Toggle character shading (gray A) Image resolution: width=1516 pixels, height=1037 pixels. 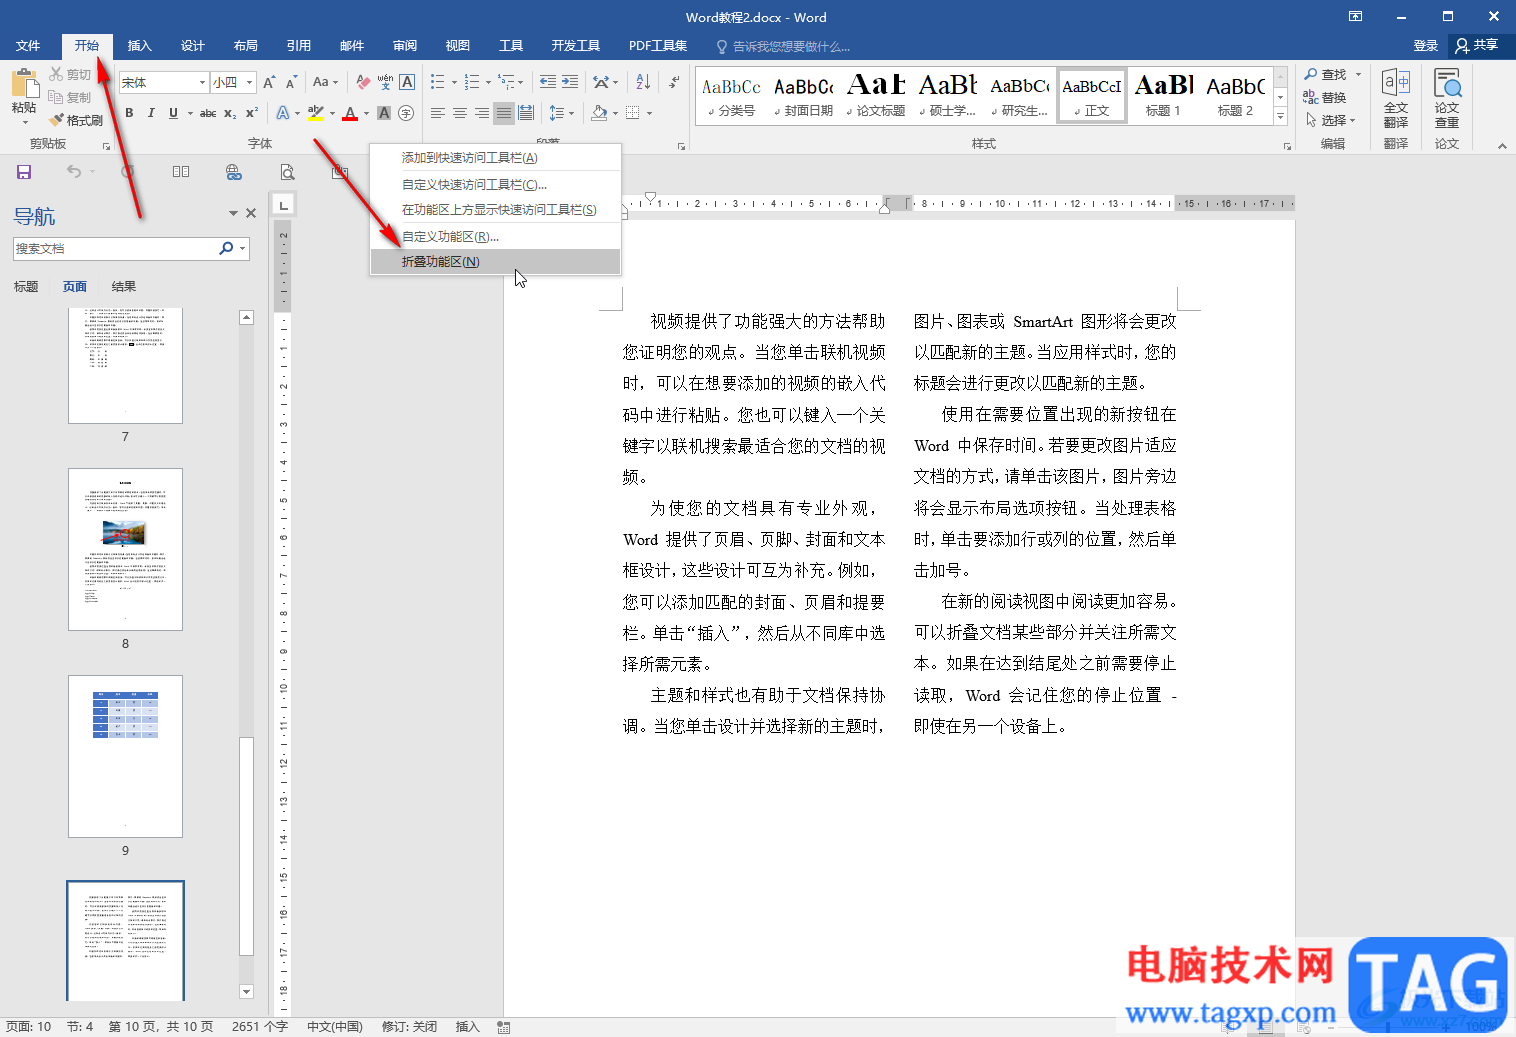(384, 113)
